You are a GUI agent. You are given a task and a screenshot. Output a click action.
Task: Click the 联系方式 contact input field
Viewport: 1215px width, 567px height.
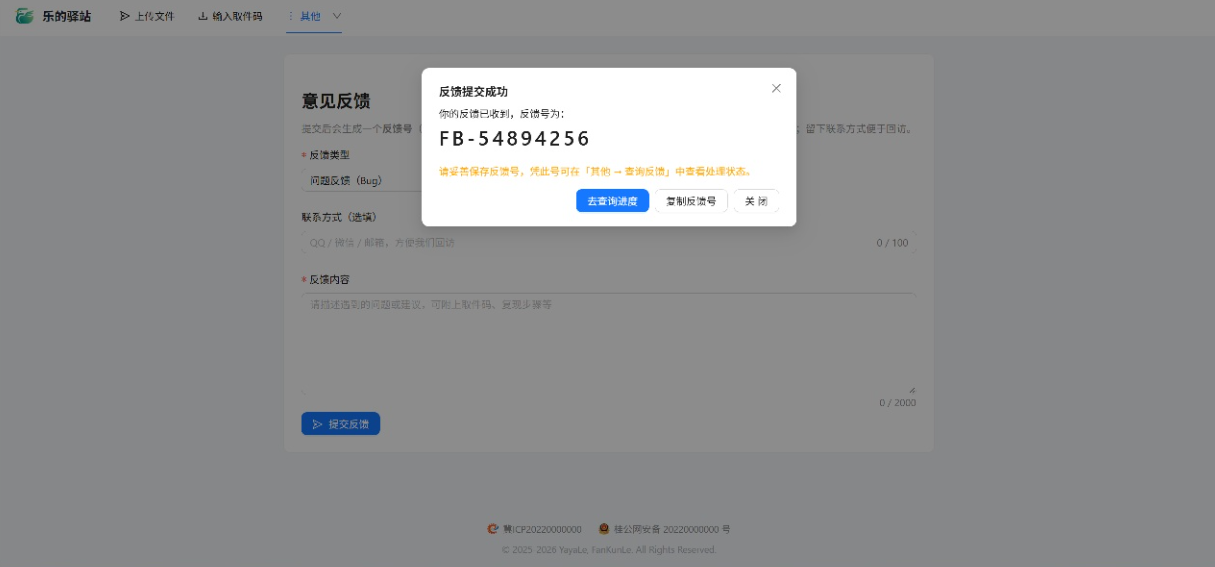608,242
